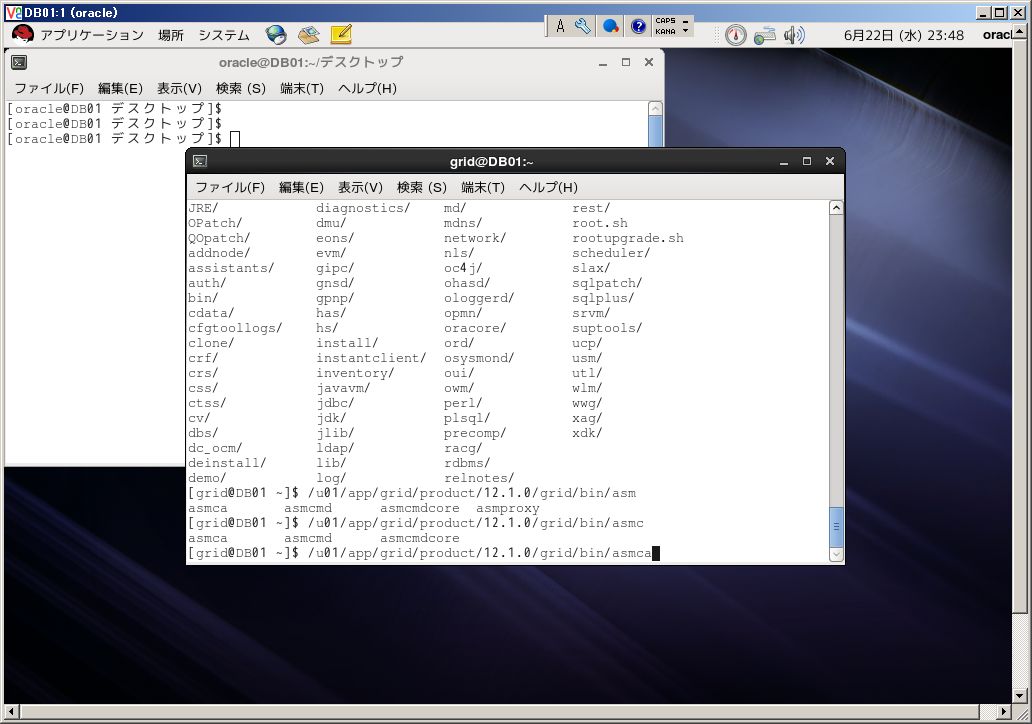
Task: Open input method wrench settings icon
Action: point(582,26)
